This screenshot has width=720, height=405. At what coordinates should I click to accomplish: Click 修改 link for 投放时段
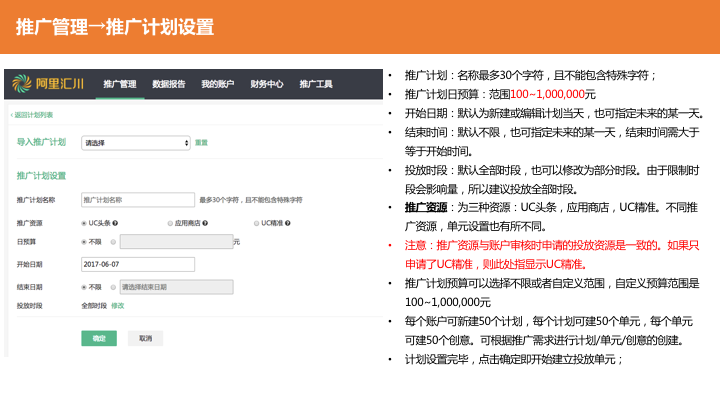tap(118, 306)
